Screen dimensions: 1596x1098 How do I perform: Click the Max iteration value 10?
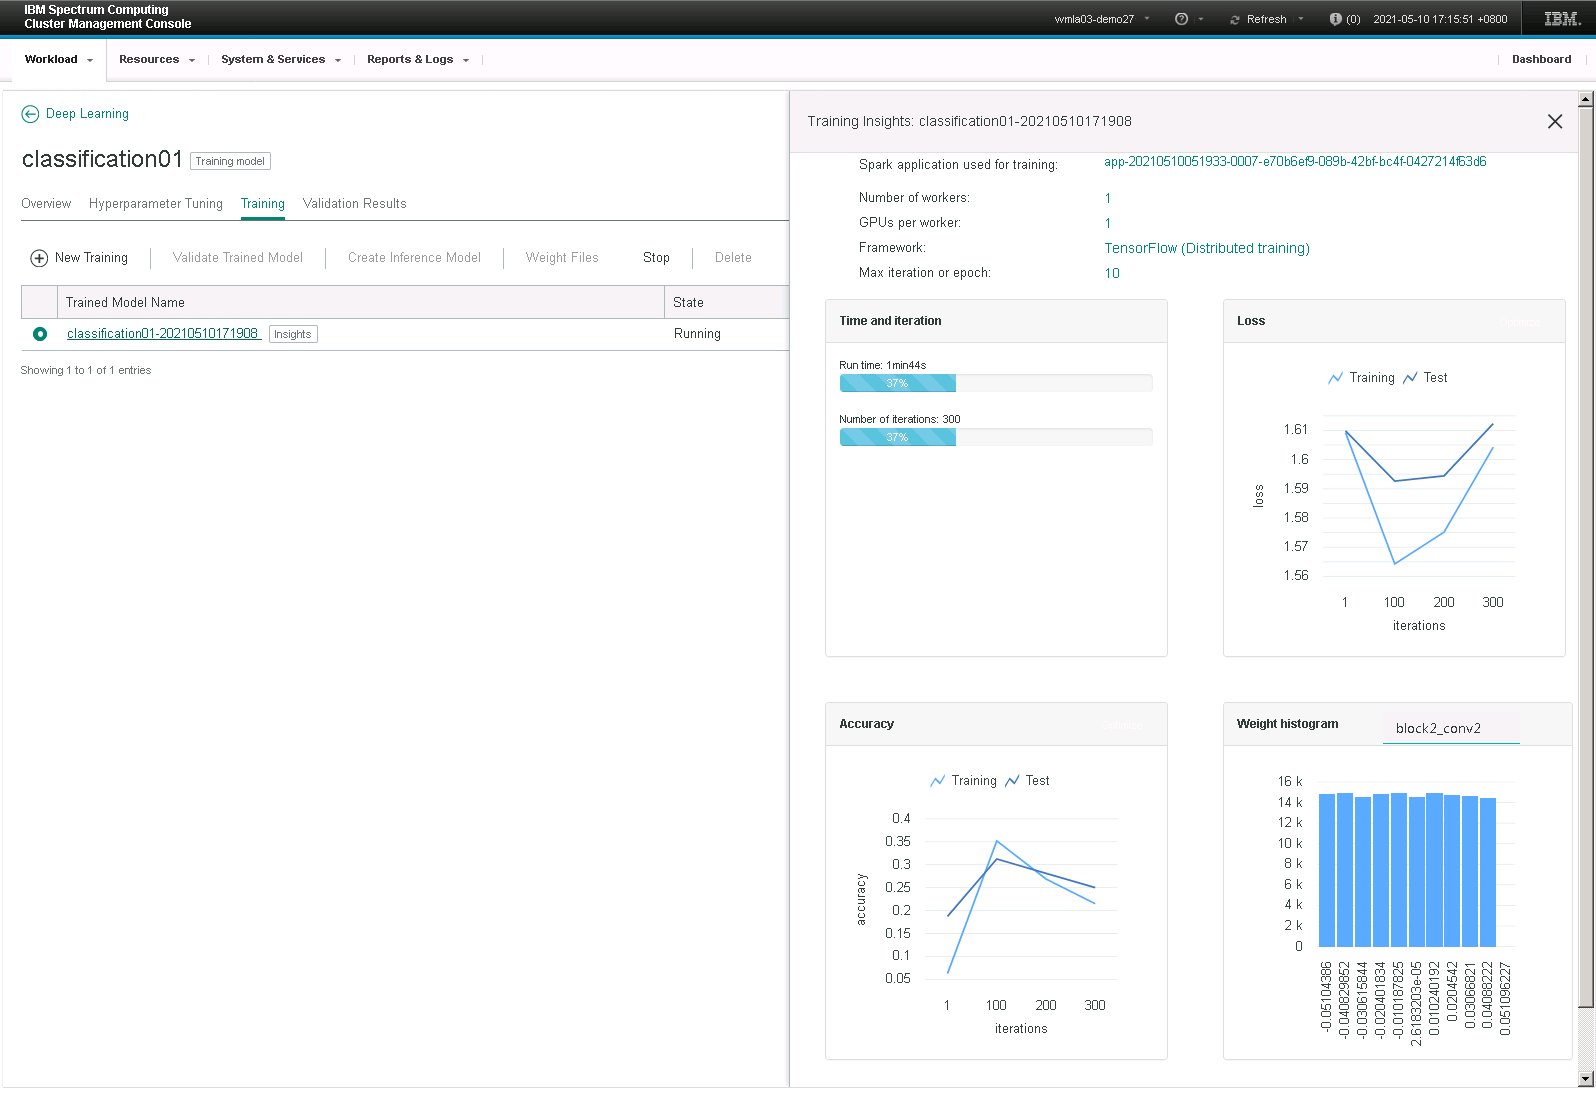click(1112, 274)
